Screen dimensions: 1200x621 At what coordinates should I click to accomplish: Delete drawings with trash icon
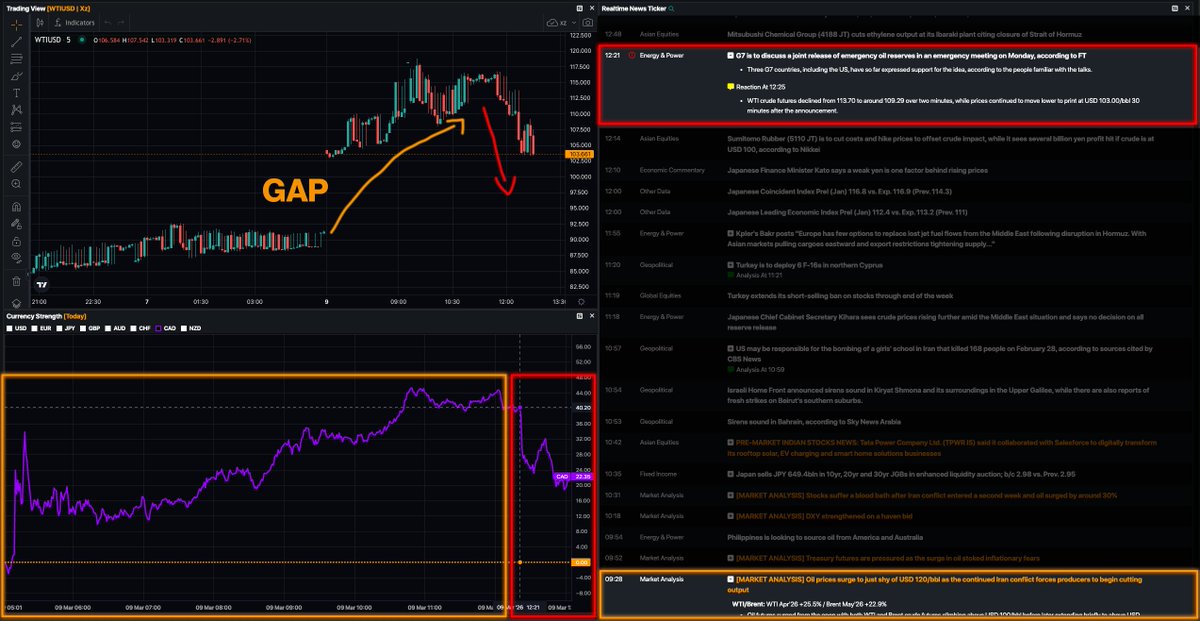16,281
